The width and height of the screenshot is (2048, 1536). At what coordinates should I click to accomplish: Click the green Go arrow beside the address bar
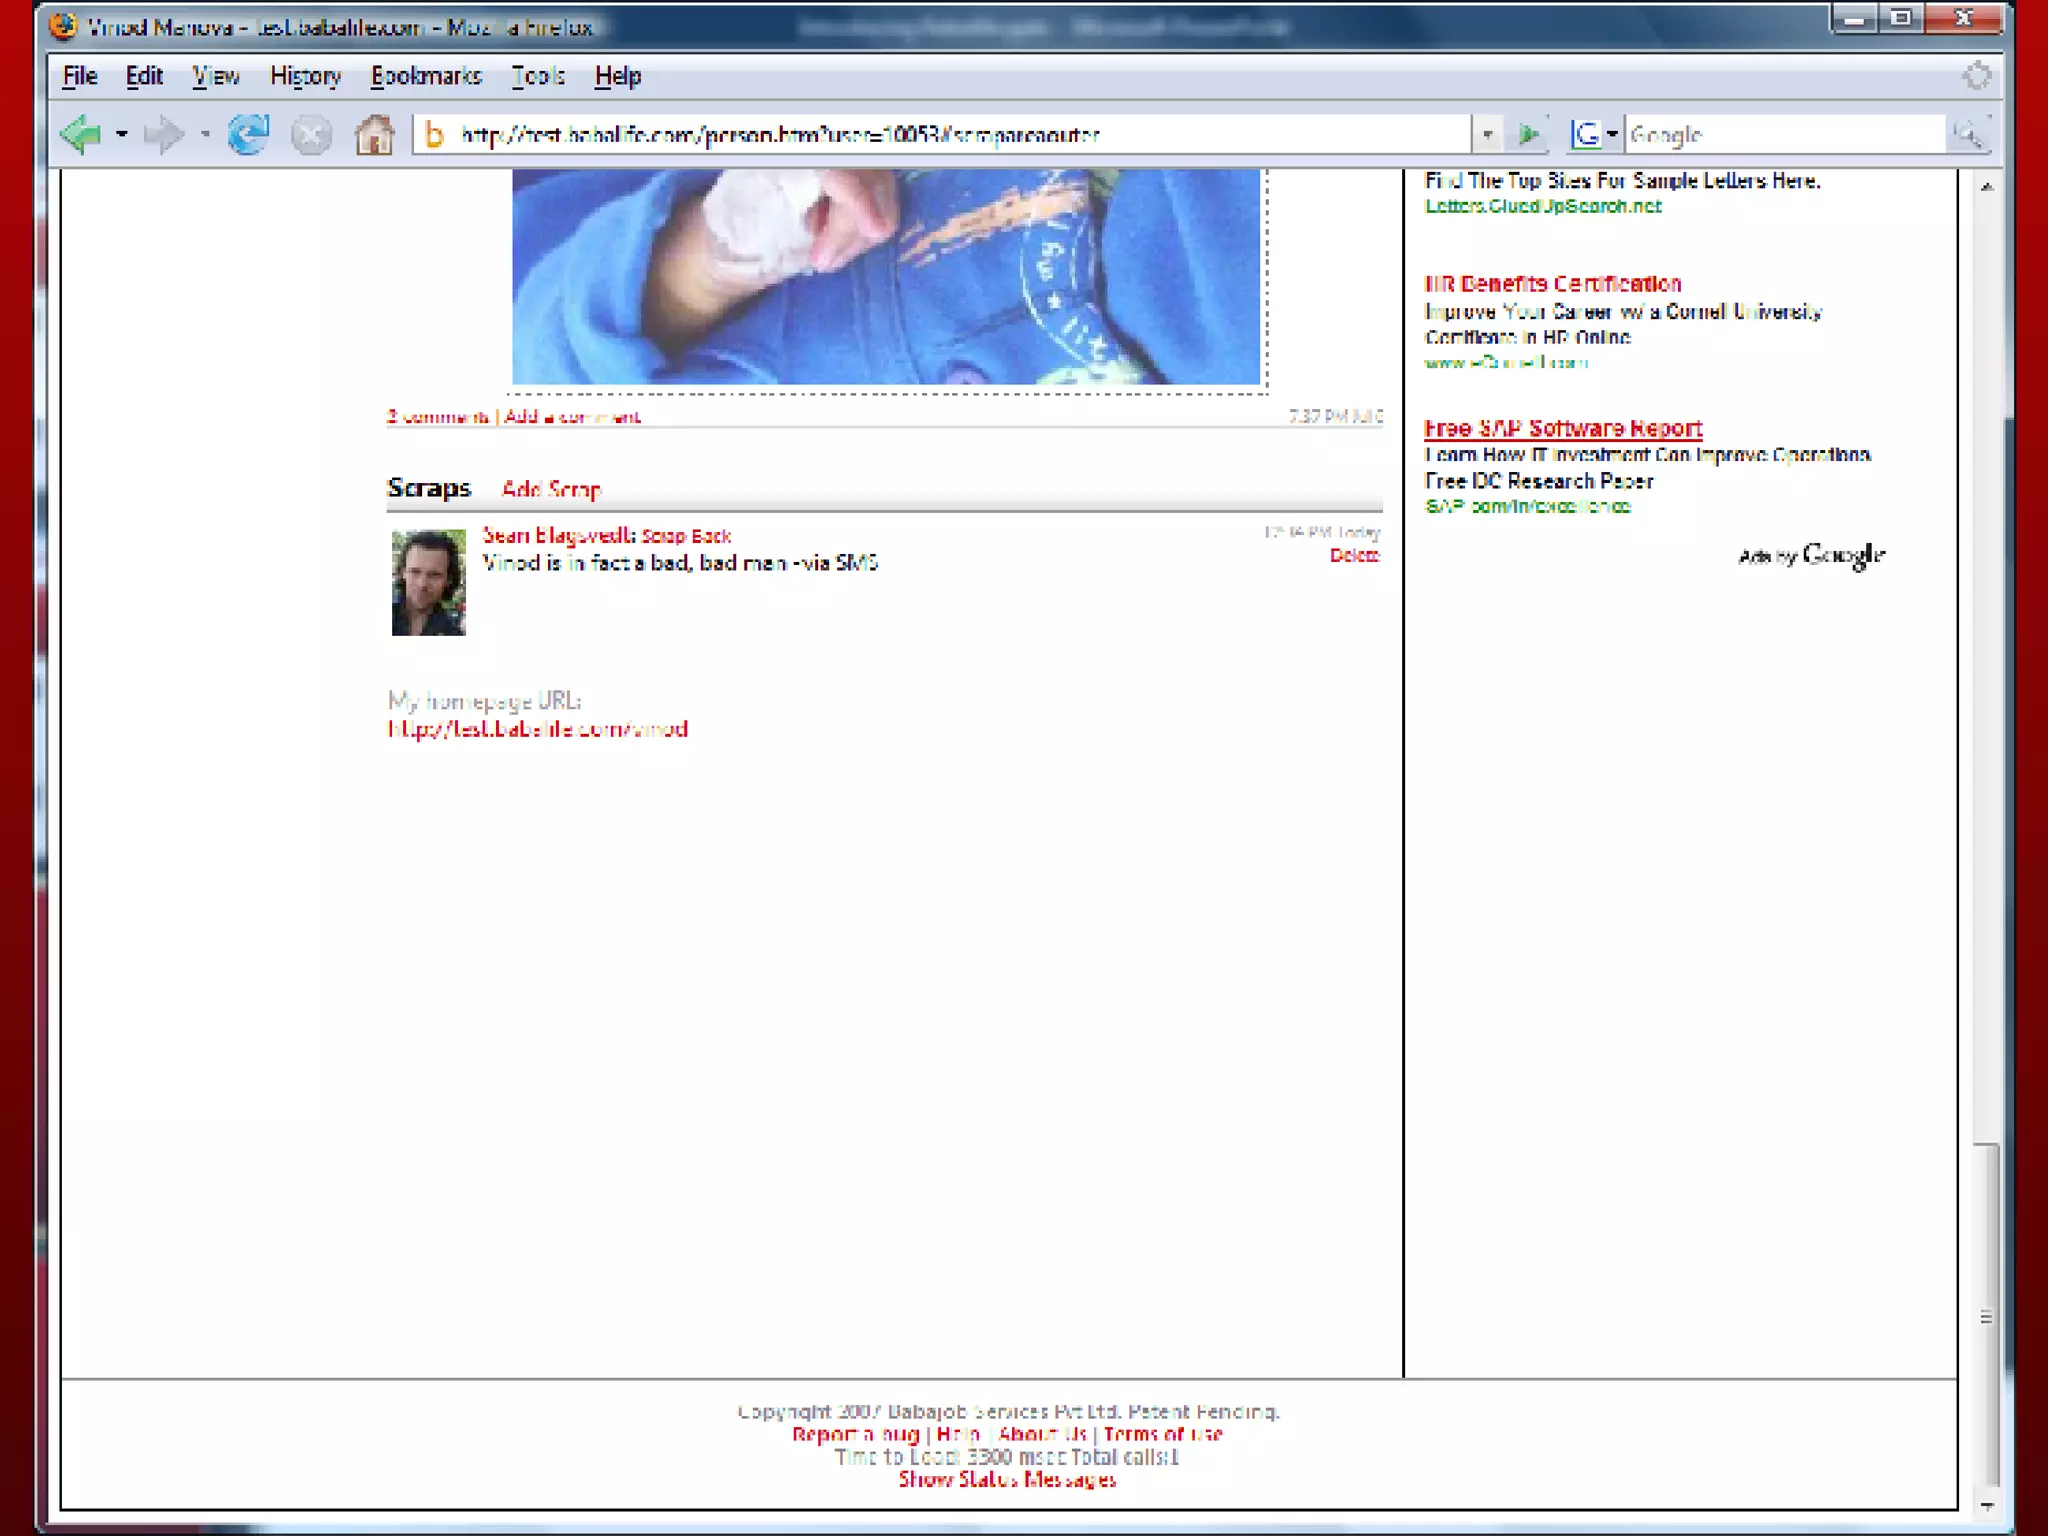click(x=1528, y=134)
